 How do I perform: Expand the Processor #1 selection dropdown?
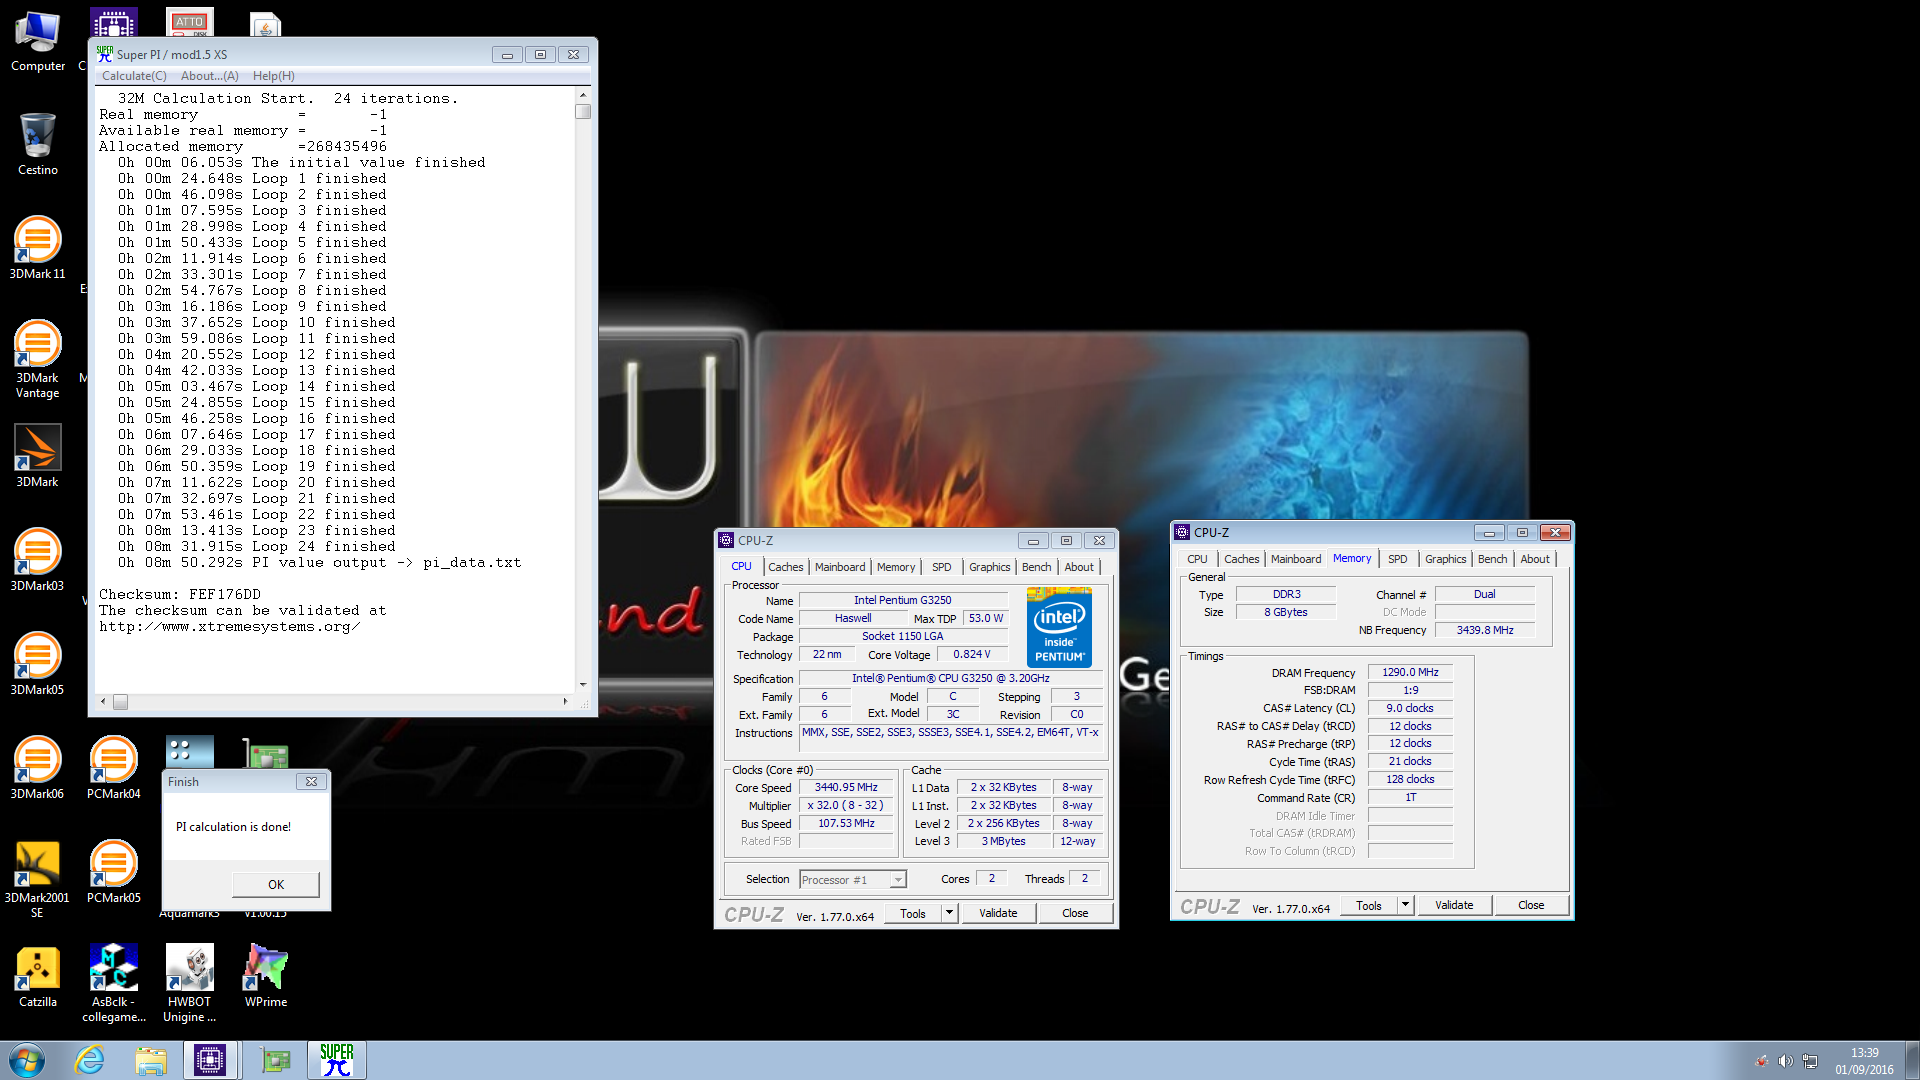(898, 880)
